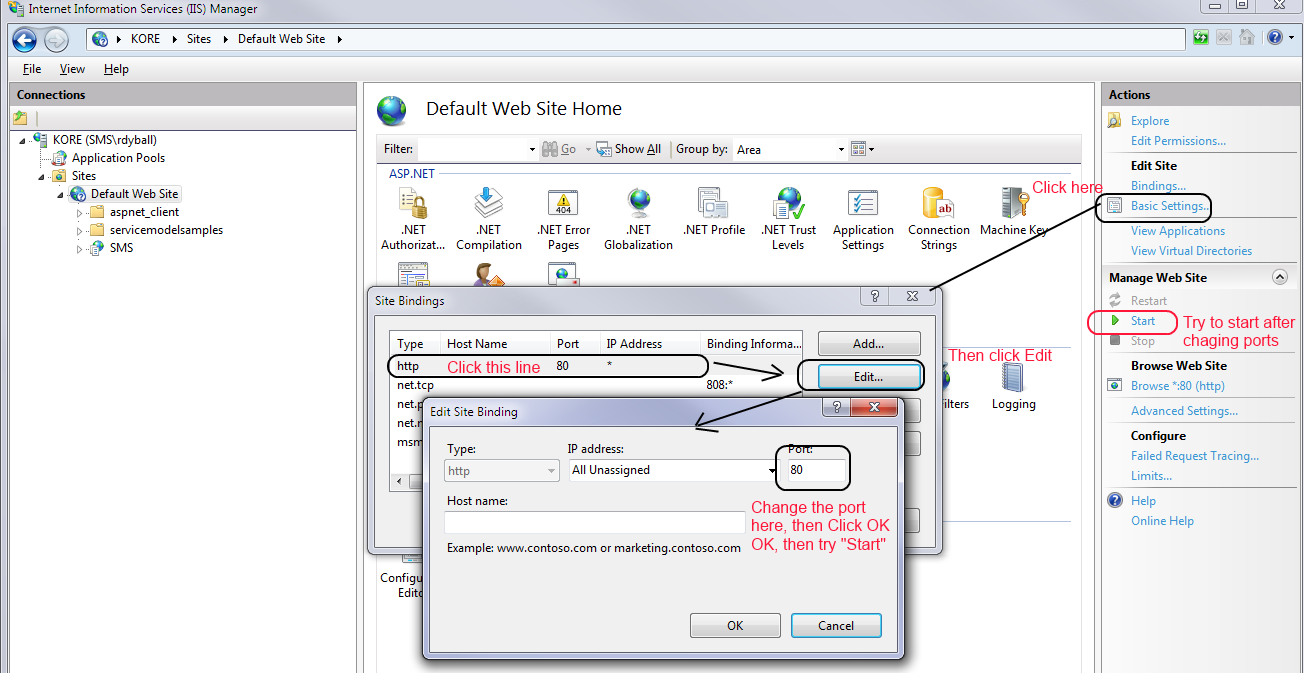The image size is (1304, 673).
Task: Open the Logging feature icon
Action: [1013, 380]
